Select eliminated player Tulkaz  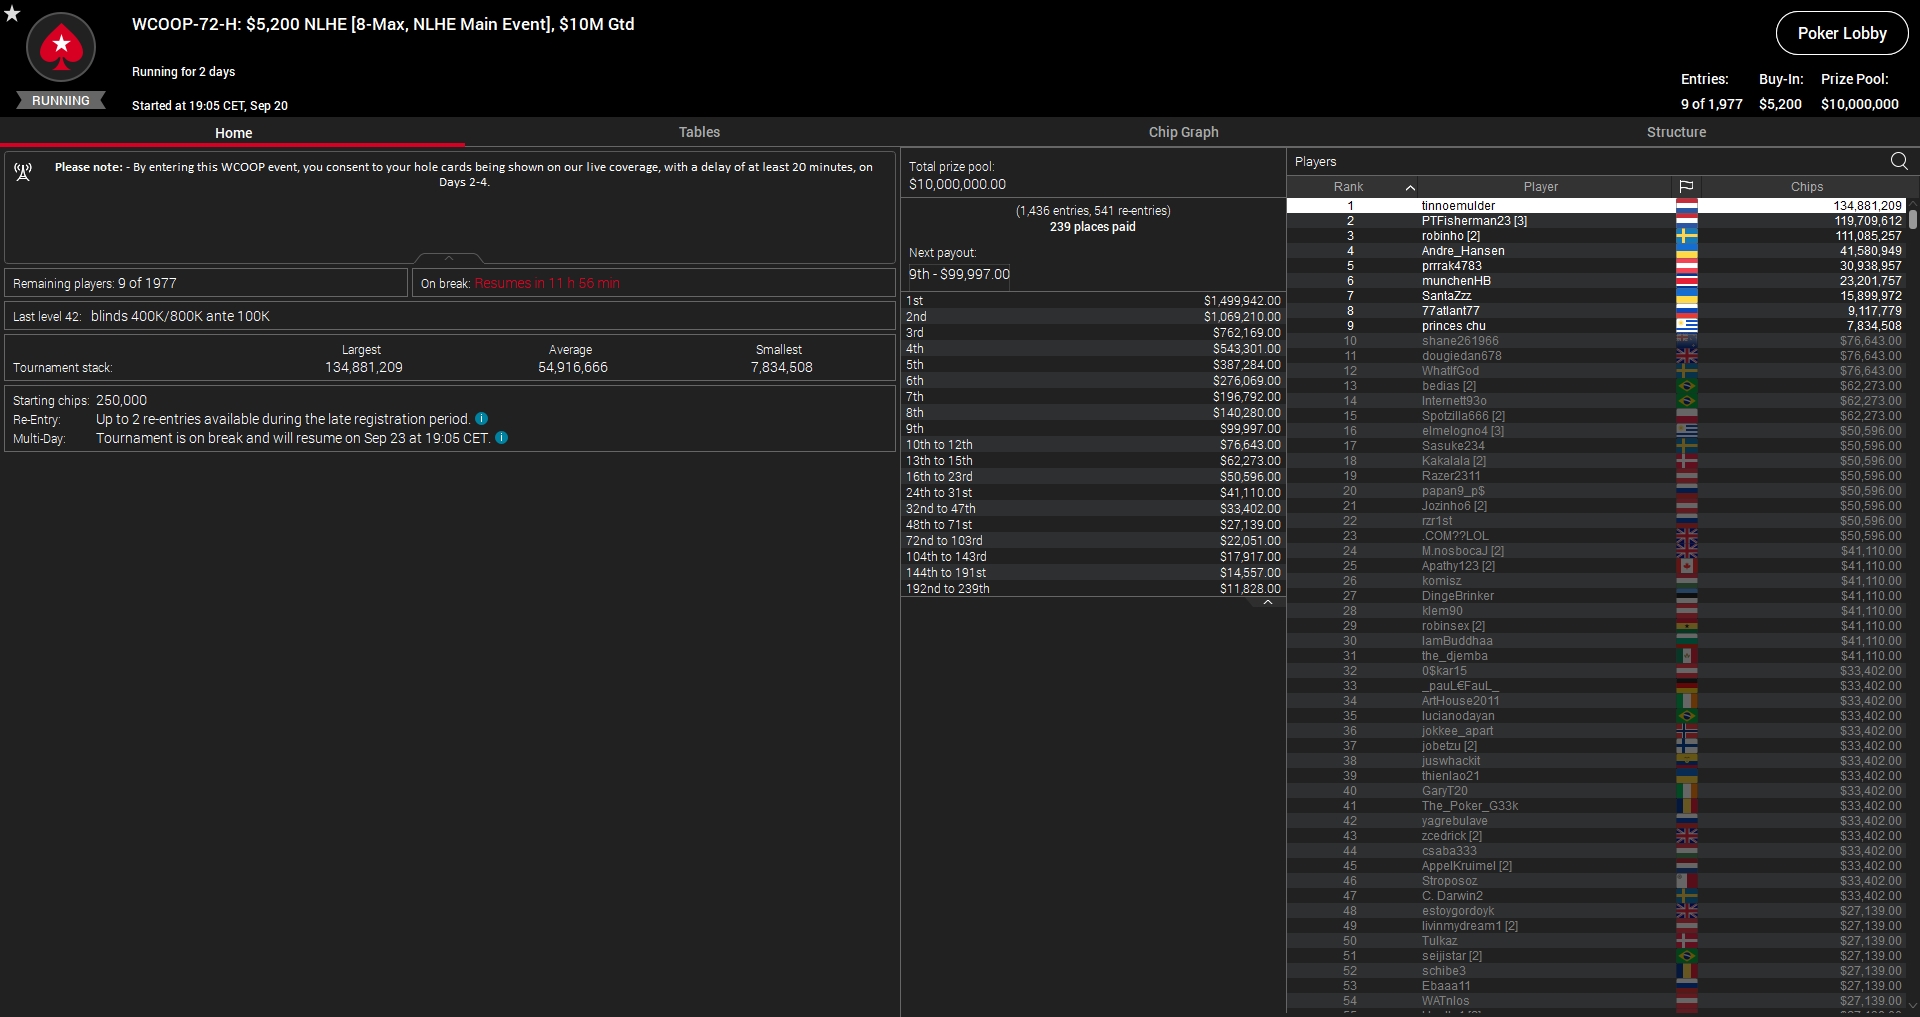[1596, 941]
